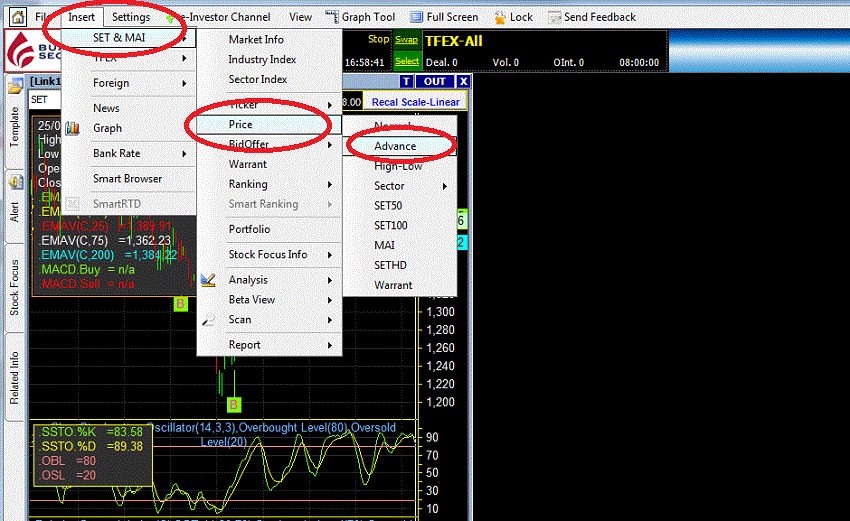The width and height of the screenshot is (850, 521).
Task: Select Advance in Price submenu
Action: pyautogui.click(x=400, y=146)
